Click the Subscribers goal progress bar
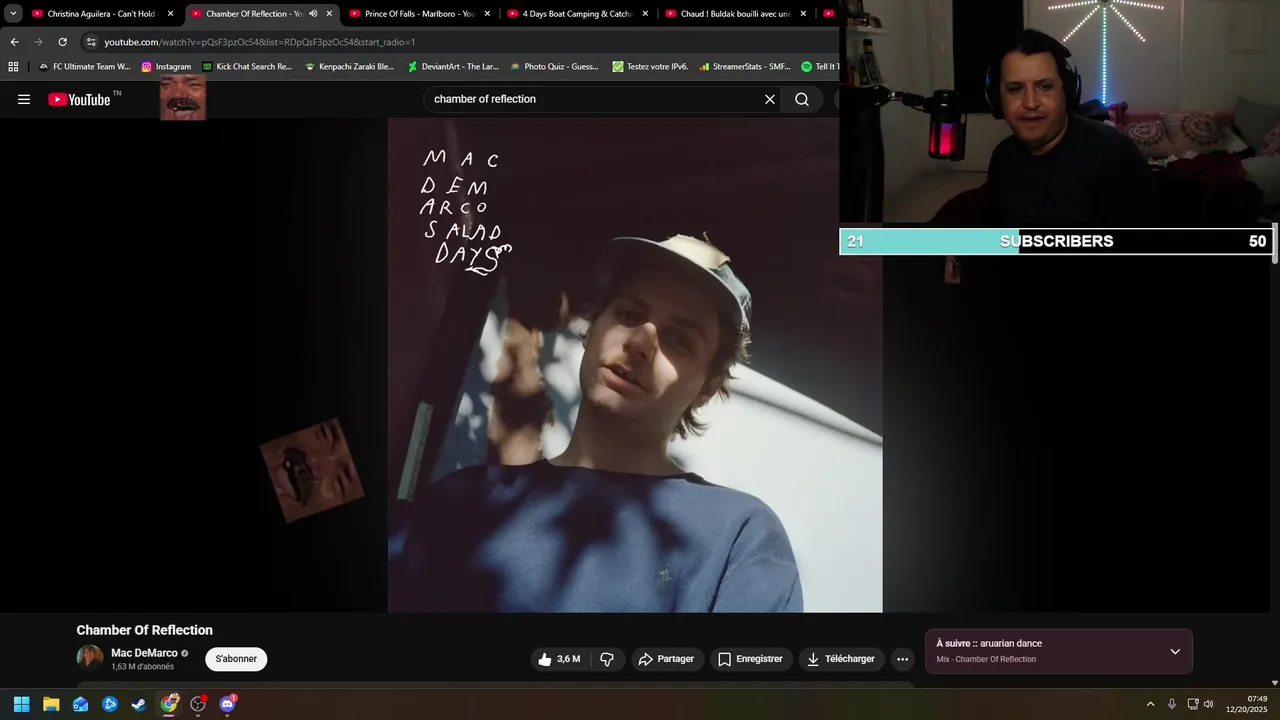The width and height of the screenshot is (1280, 720). point(1056,241)
